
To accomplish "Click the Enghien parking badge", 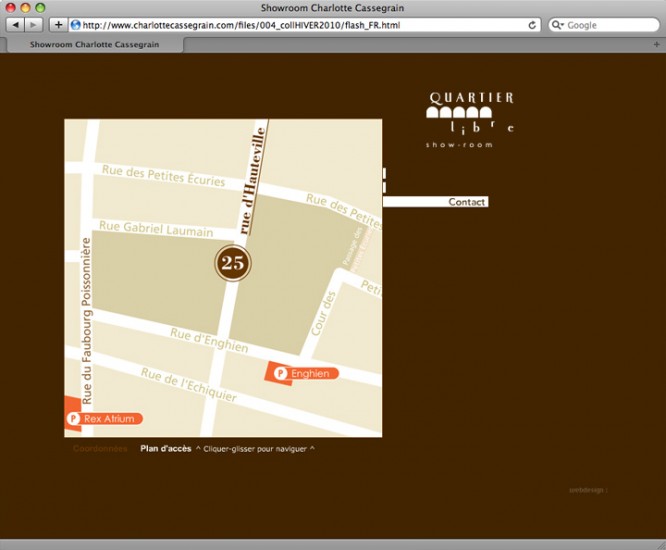I will click(x=305, y=373).
